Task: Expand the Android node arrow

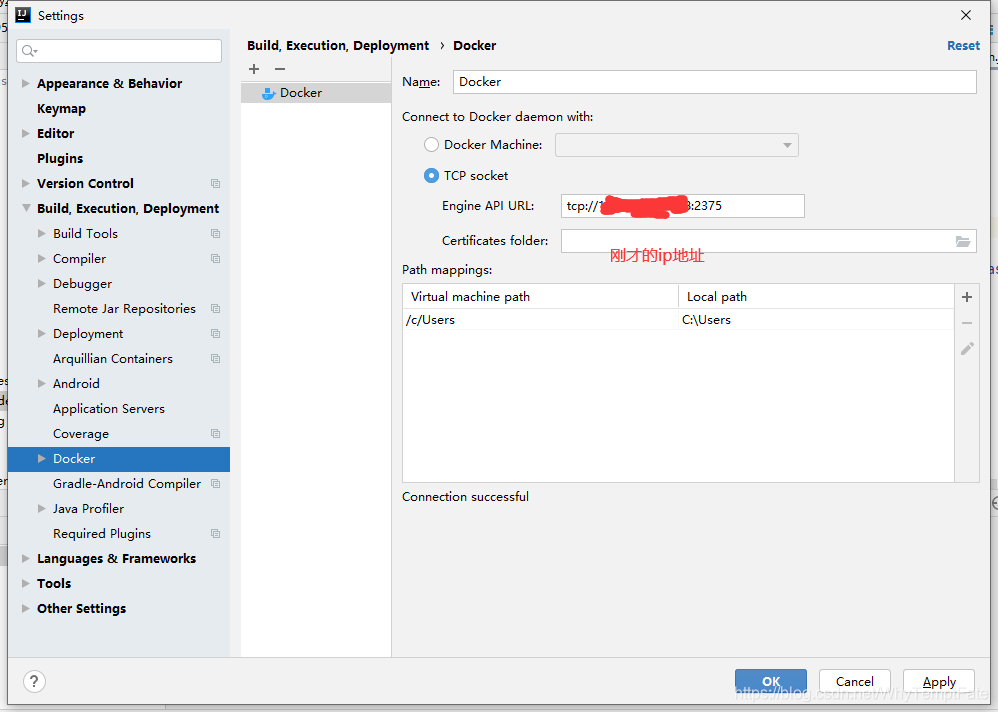Action: click(x=41, y=384)
